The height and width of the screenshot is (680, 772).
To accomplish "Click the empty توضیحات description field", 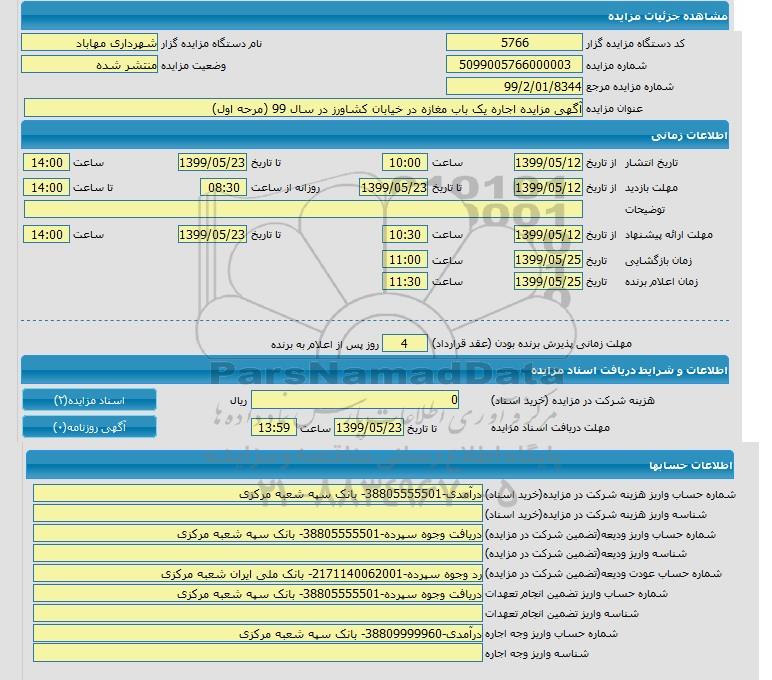I will [x=303, y=209].
